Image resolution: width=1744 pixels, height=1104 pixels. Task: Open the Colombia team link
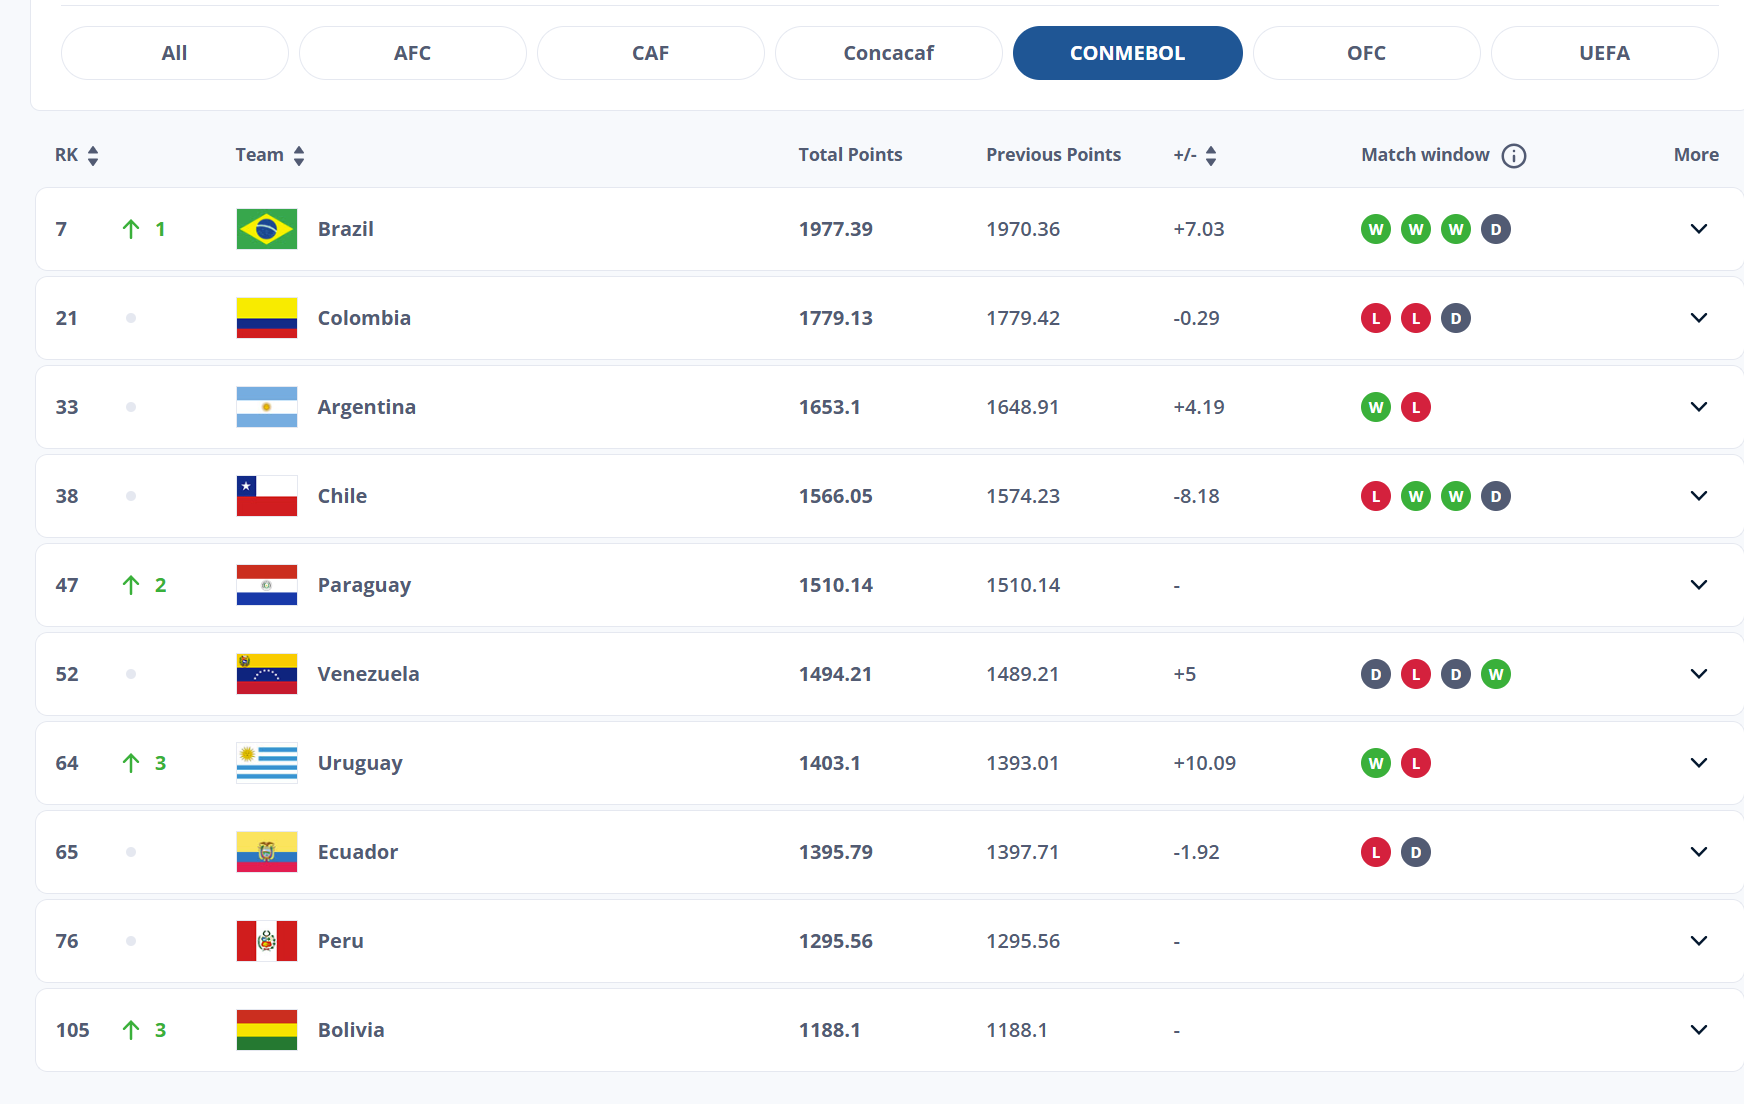364,318
